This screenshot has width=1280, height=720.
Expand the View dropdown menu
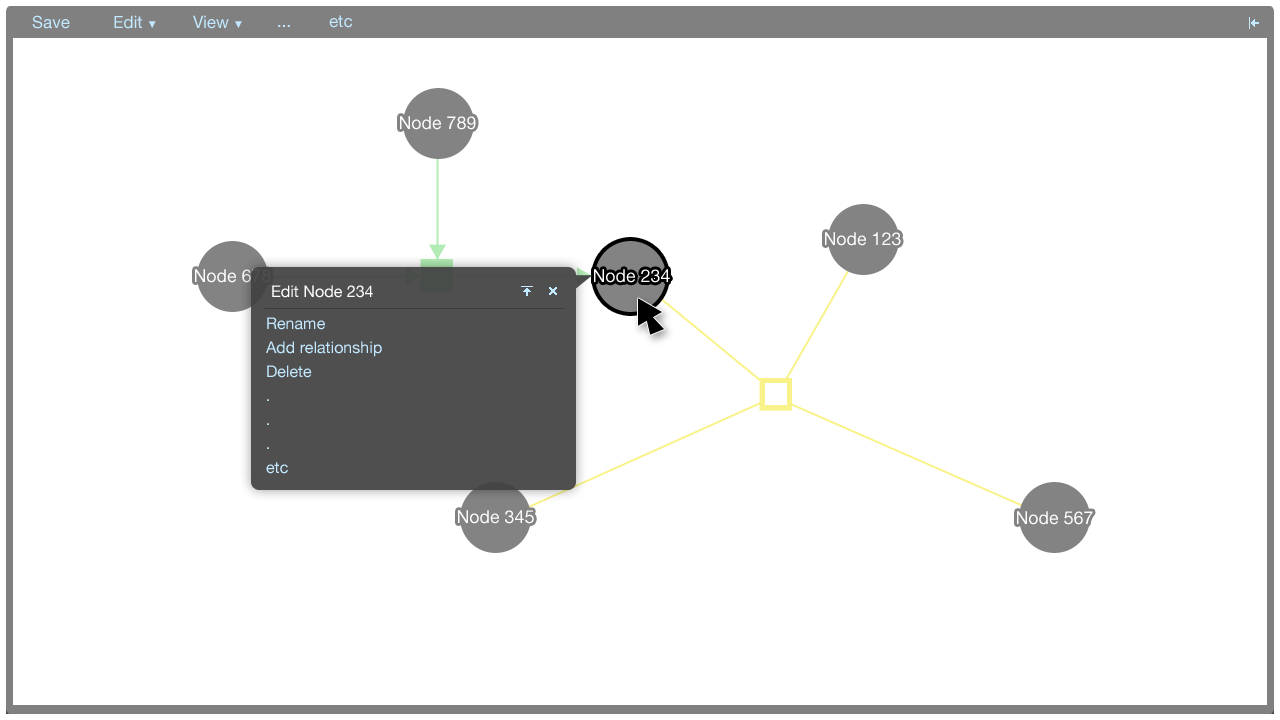(x=217, y=22)
